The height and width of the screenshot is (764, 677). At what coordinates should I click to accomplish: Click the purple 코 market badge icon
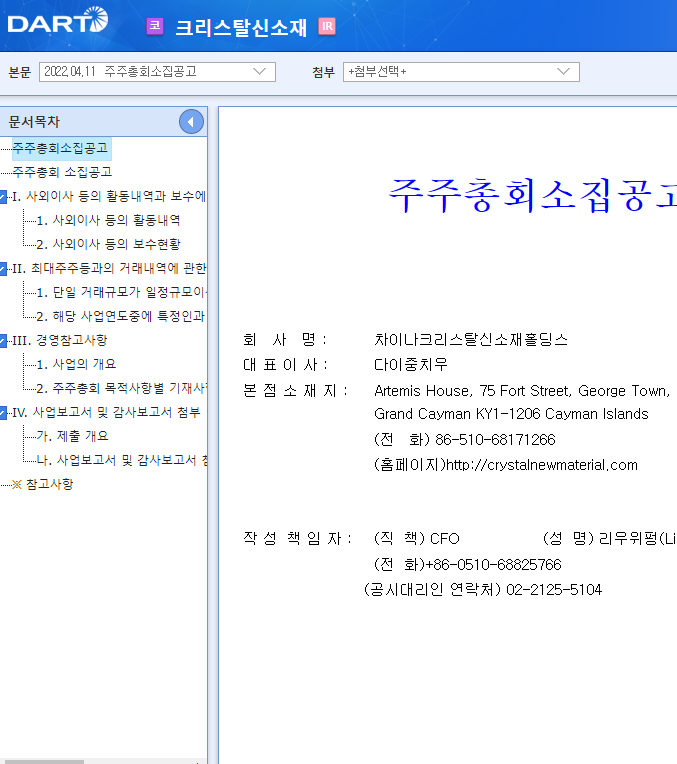tap(155, 26)
